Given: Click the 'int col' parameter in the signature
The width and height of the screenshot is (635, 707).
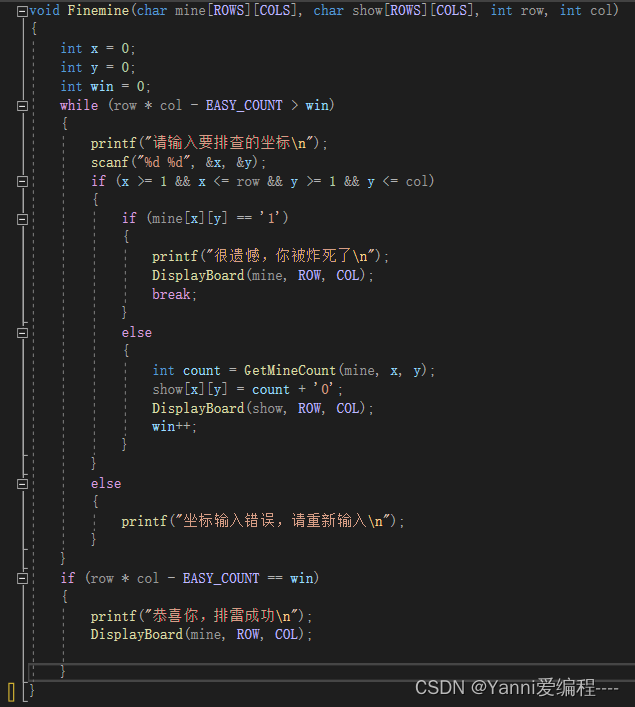Looking at the screenshot, I should (x=586, y=10).
